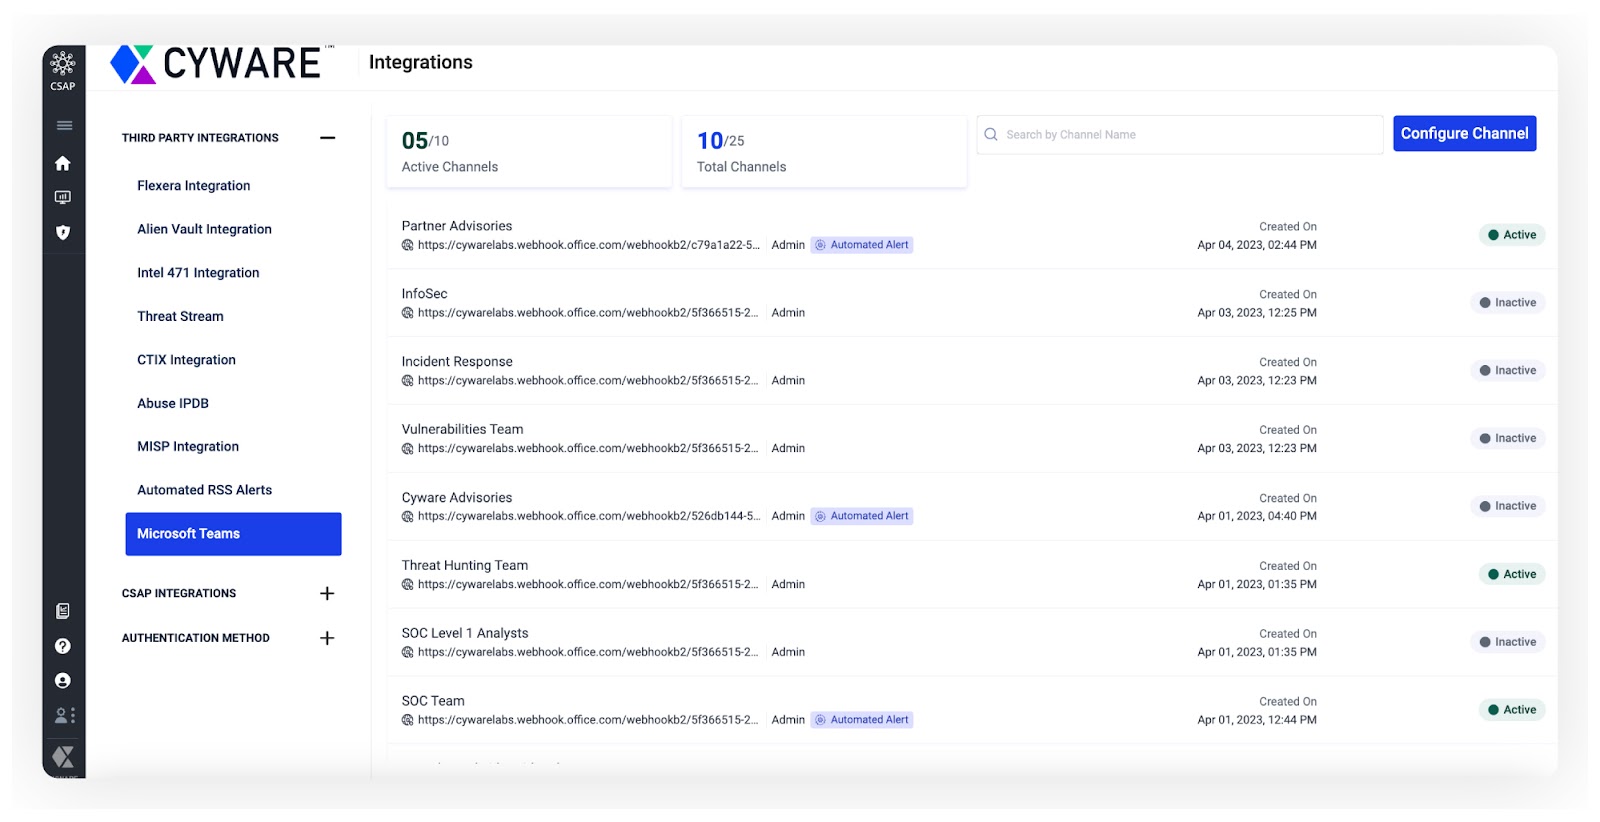This screenshot has height=822, width=1600.
Task: Open Intel 471 Integration
Action: [x=198, y=273]
